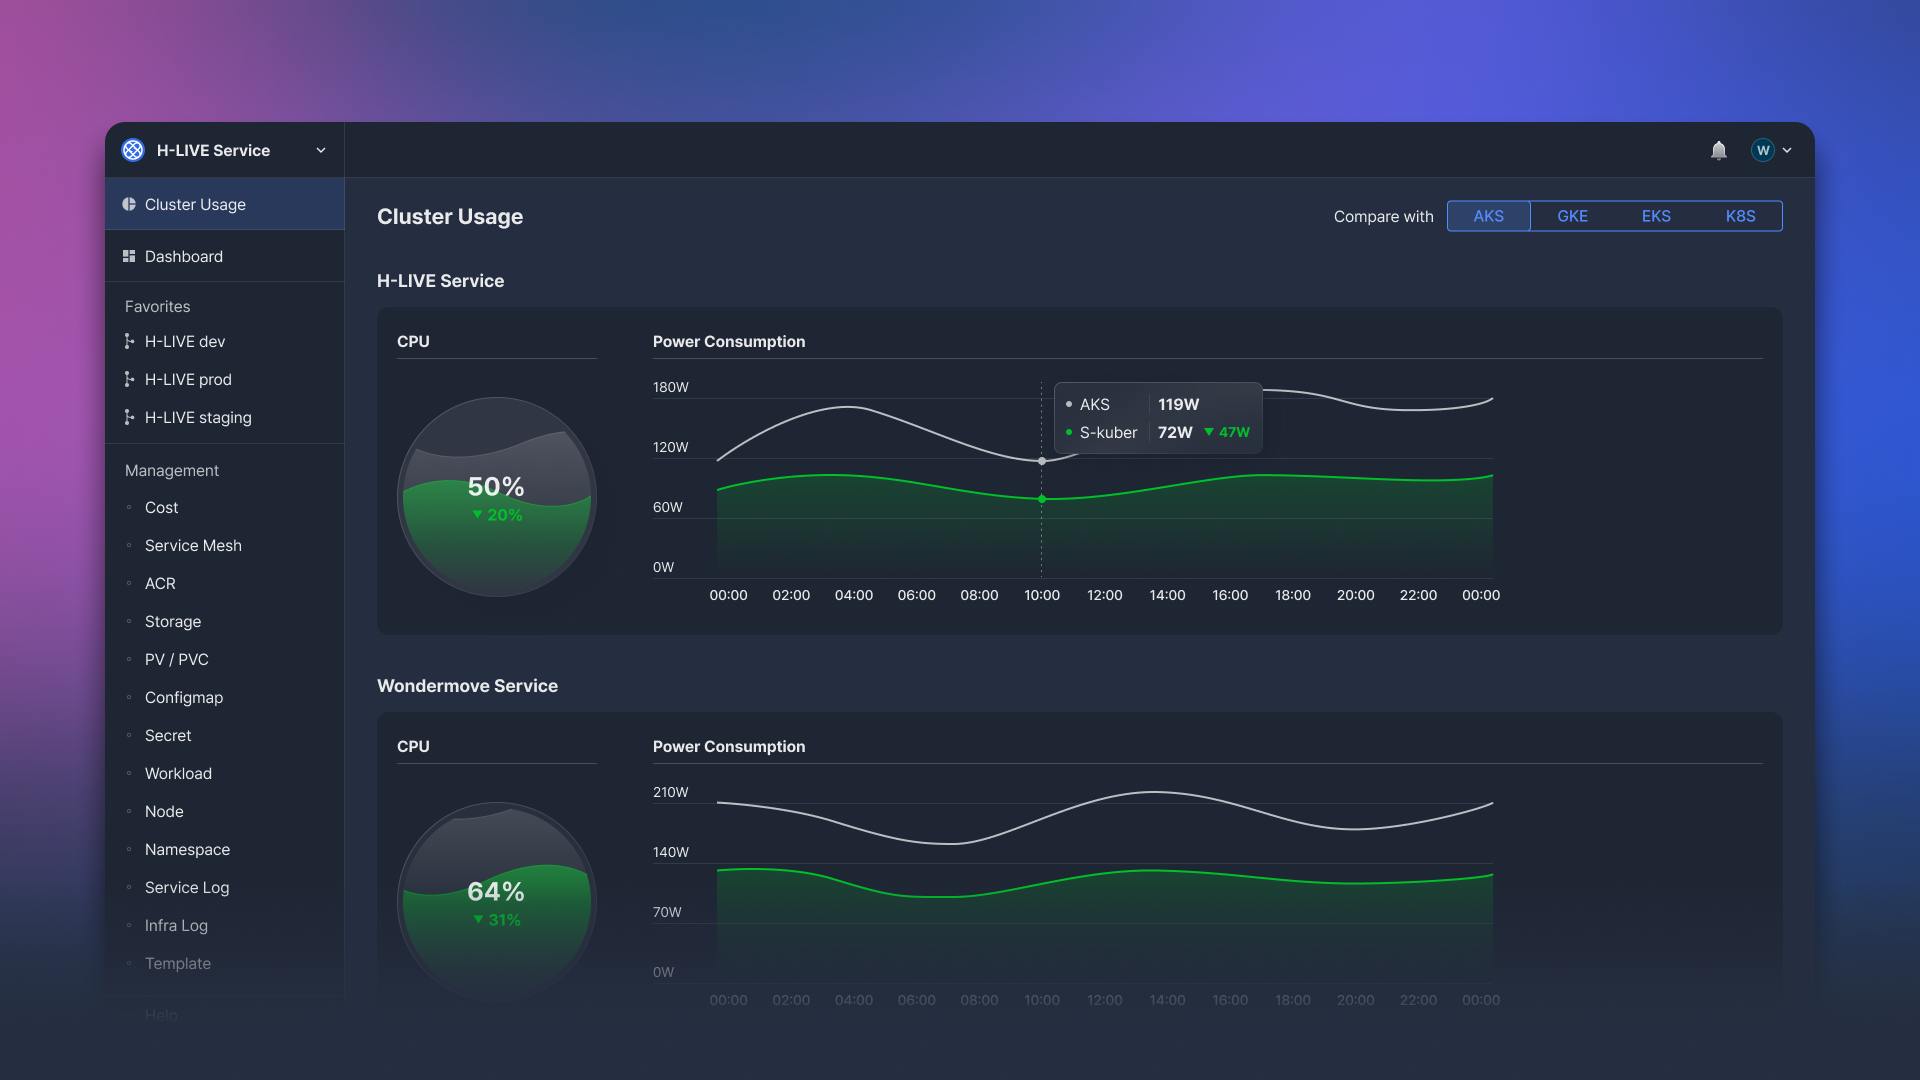Expand the H-LIVE Service switcher chevron
Image resolution: width=1920 pixels, height=1080 pixels.
[321, 150]
